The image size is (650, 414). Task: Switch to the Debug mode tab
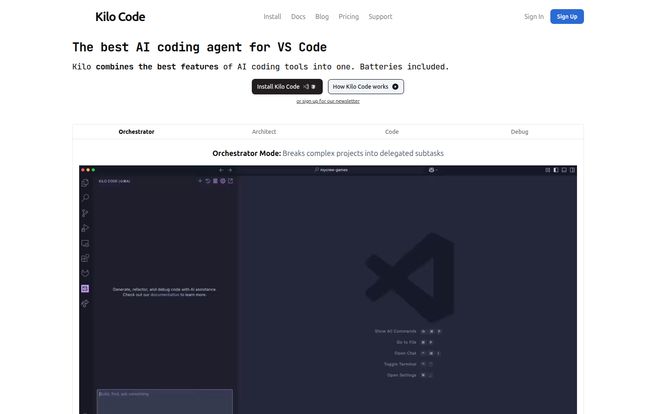519,132
